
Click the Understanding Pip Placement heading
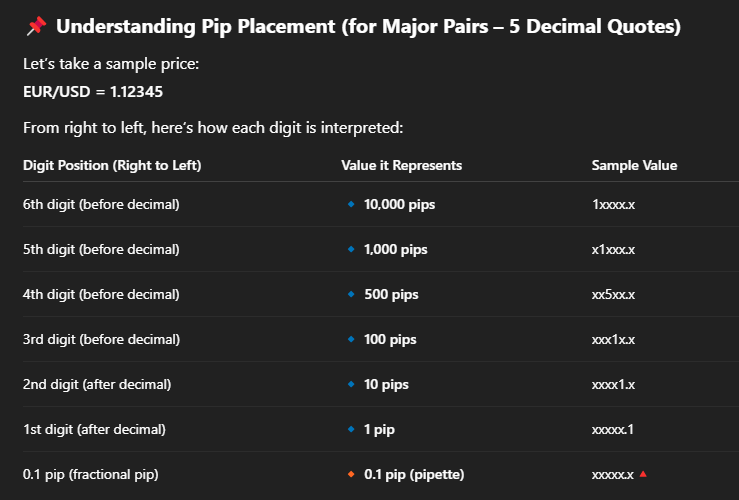pos(369,26)
